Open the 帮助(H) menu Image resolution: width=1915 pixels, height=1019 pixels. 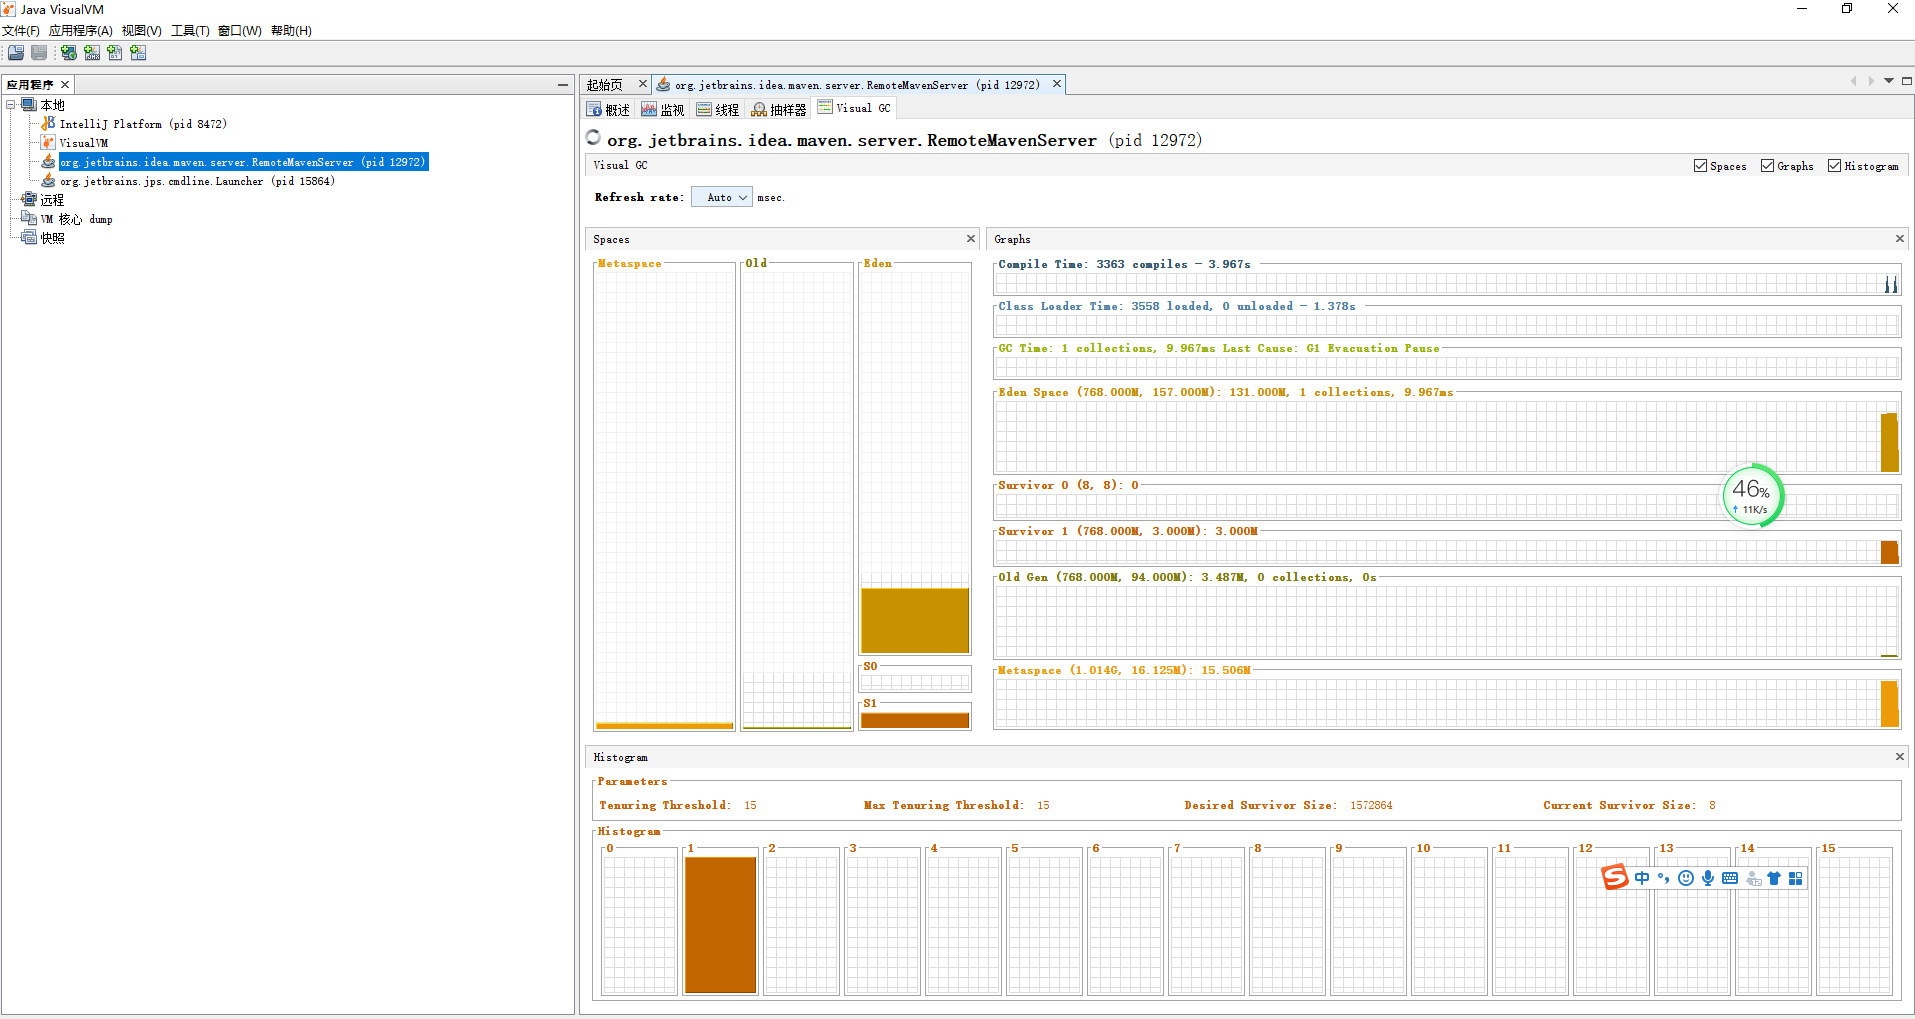291,31
